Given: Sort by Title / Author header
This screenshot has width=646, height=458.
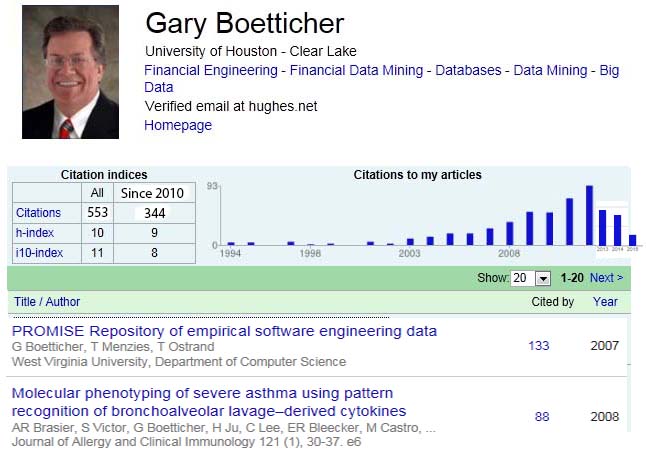Looking at the screenshot, I should (47, 301).
